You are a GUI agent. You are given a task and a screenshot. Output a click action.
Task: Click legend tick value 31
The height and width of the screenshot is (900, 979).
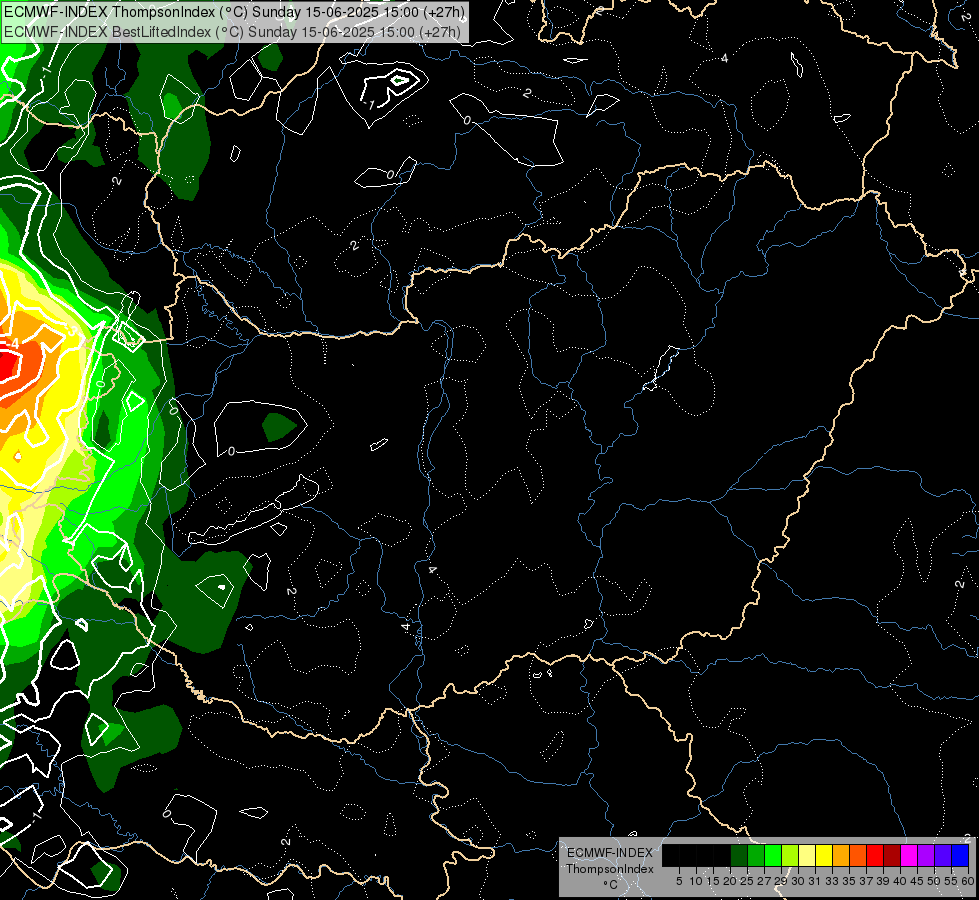[815, 881]
